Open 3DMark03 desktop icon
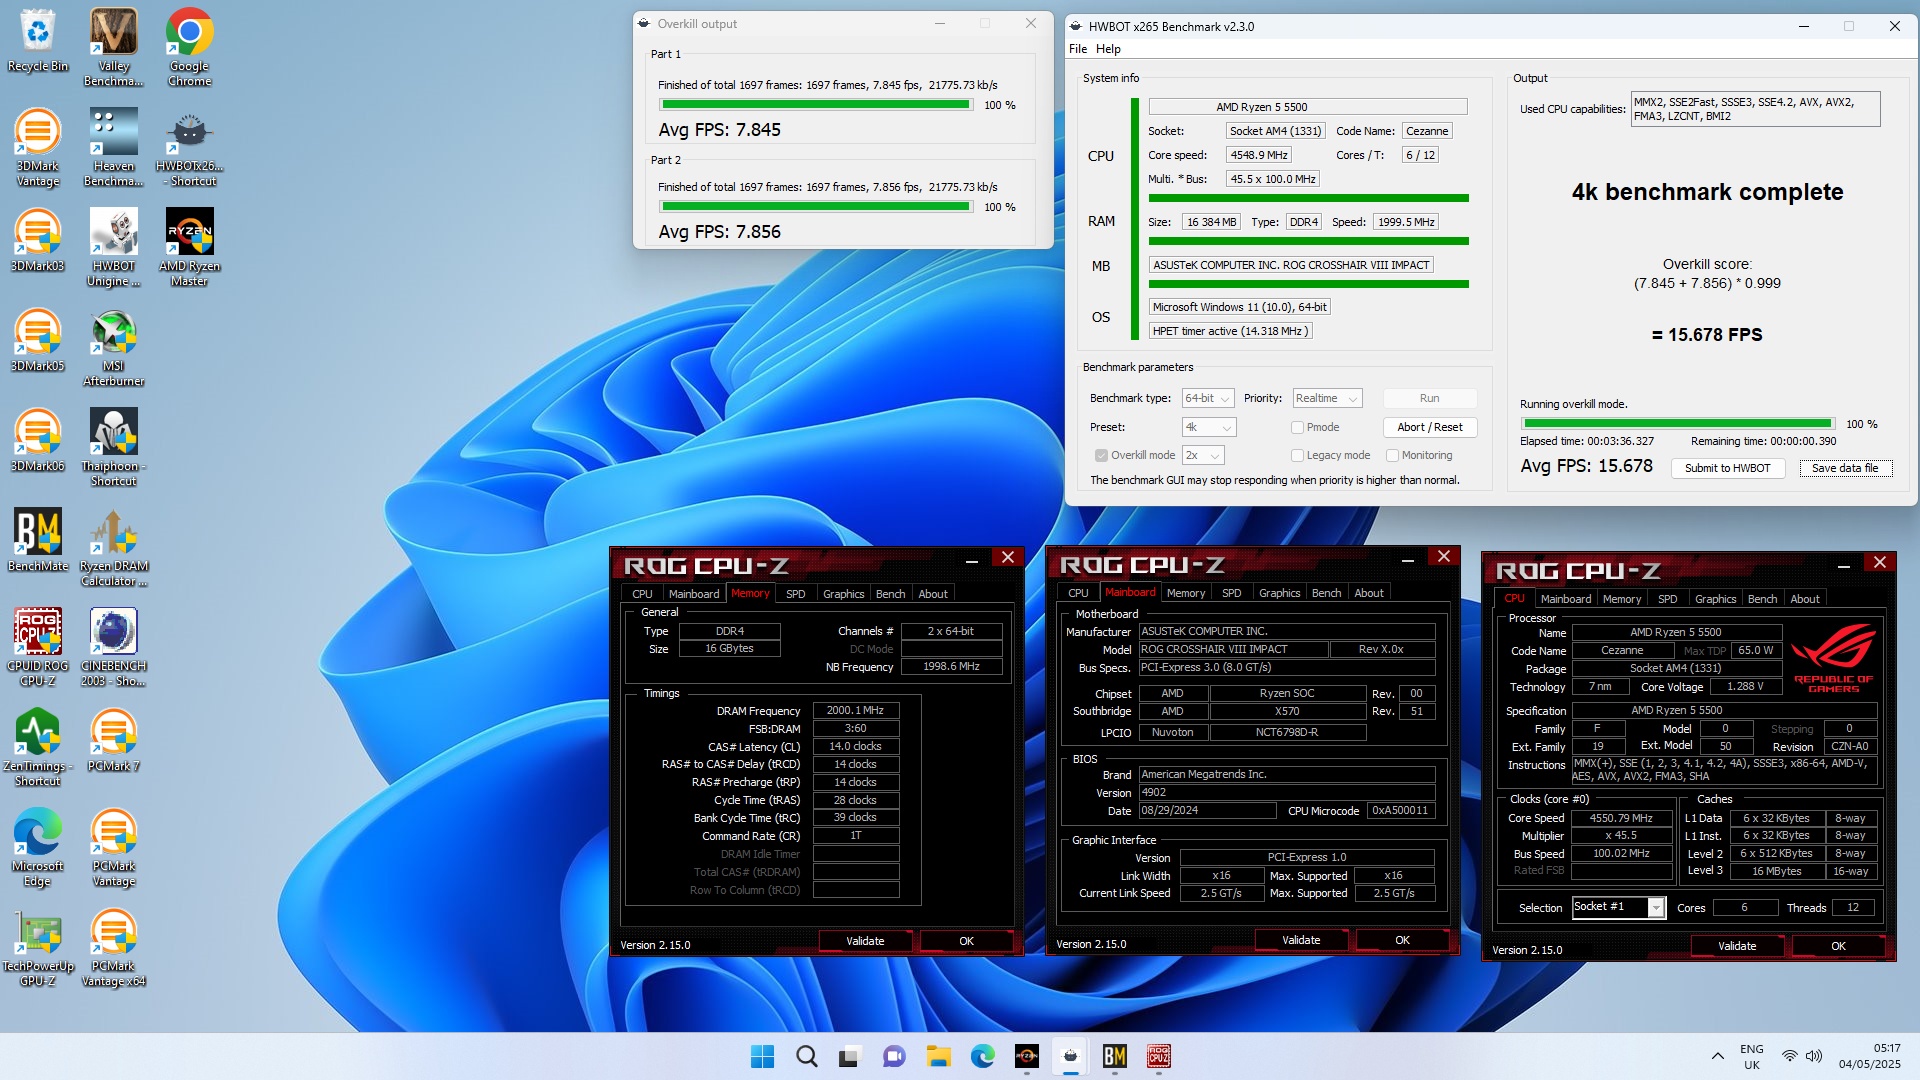The width and height of the screenshot is (1920, 1080). pyautogui.click(x=38, y=240)
